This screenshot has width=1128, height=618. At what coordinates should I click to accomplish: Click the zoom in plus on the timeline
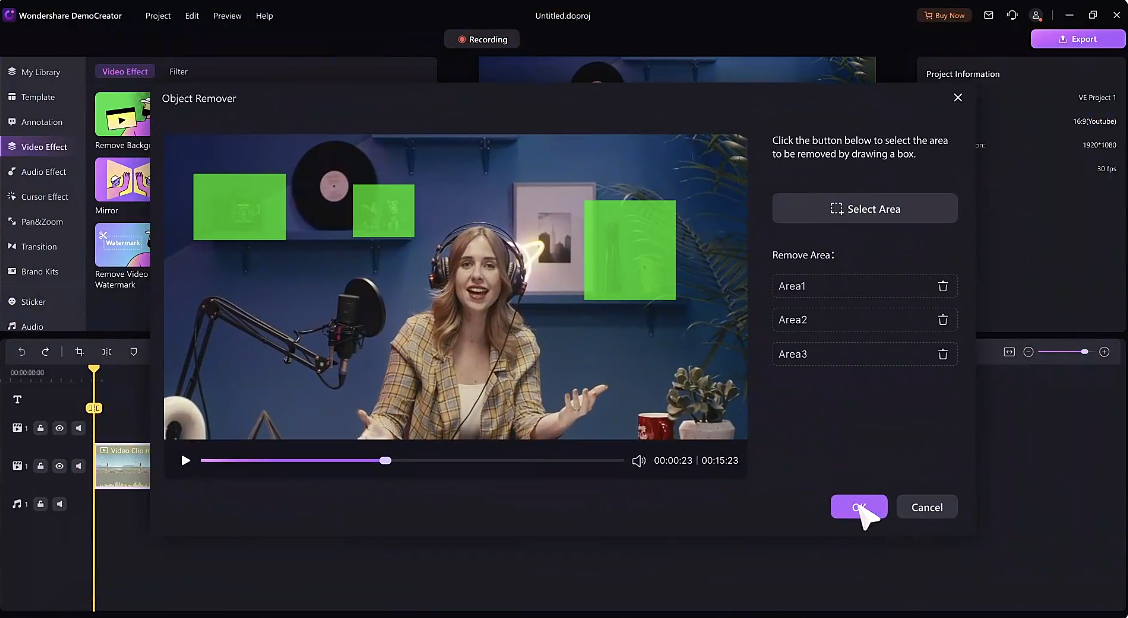(x=1104, y=352)
